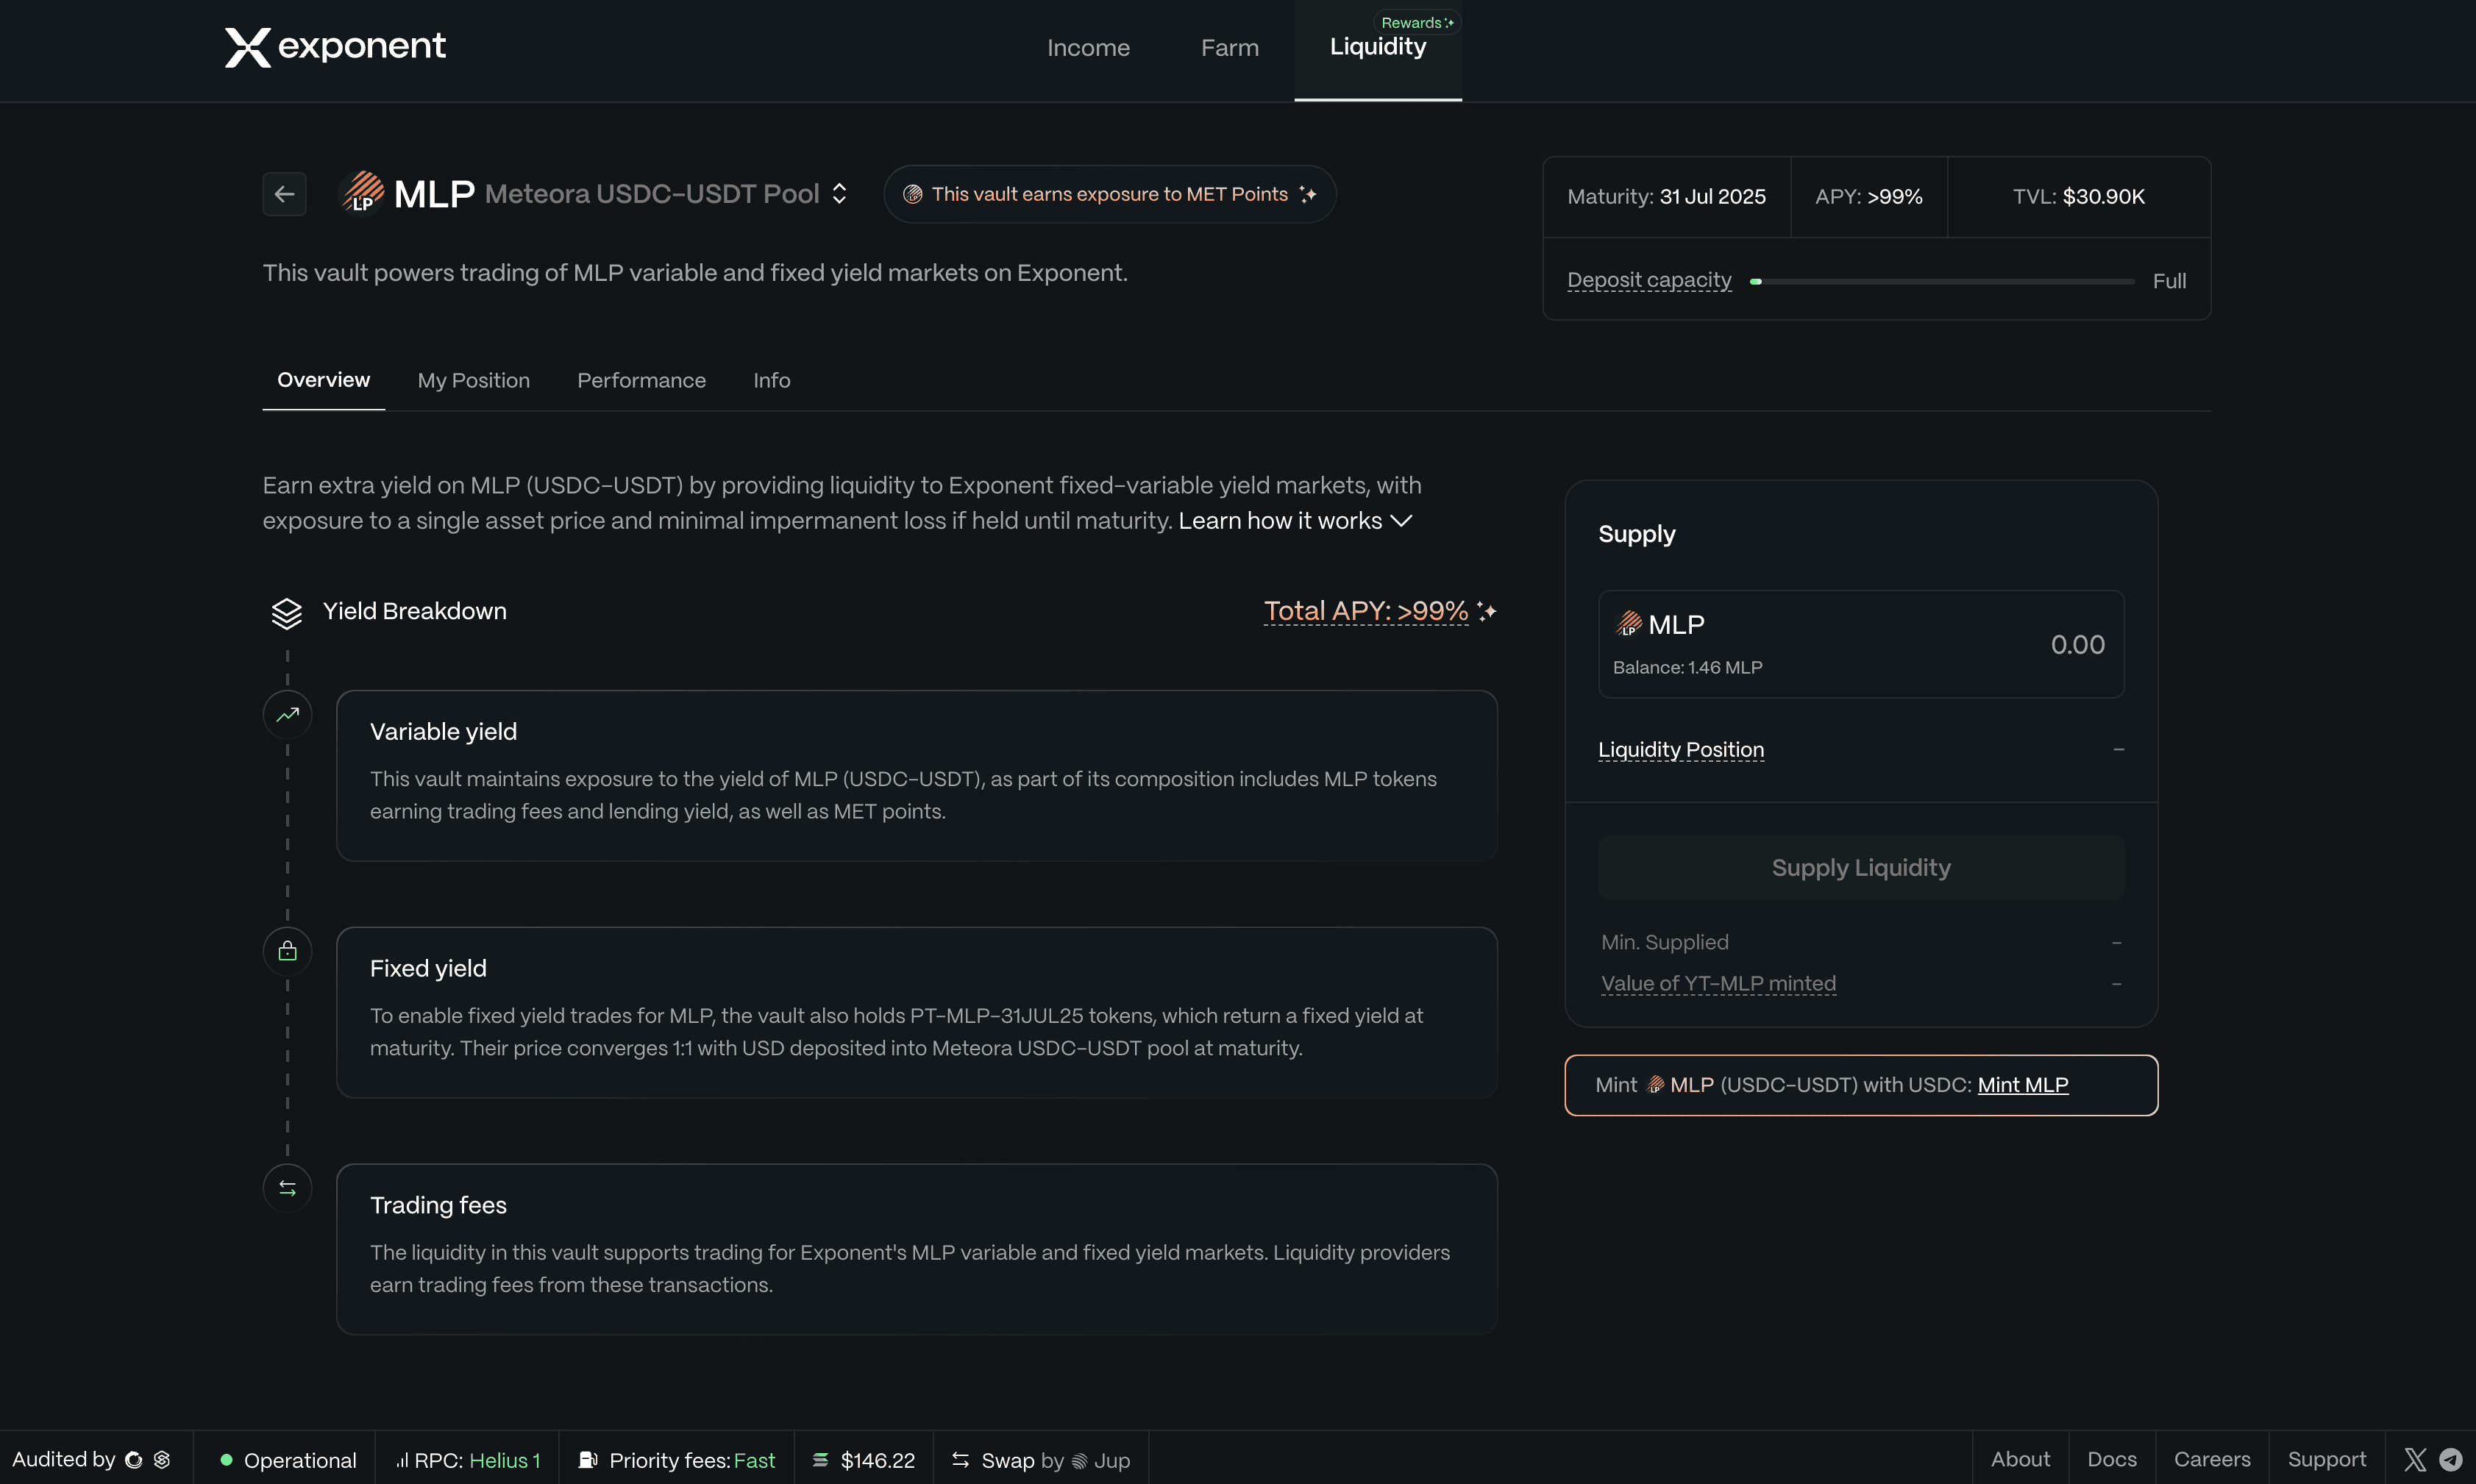Open the X (Twitter) social icon
Screen dimensions: 2476x1484
coord(2414,1460)
